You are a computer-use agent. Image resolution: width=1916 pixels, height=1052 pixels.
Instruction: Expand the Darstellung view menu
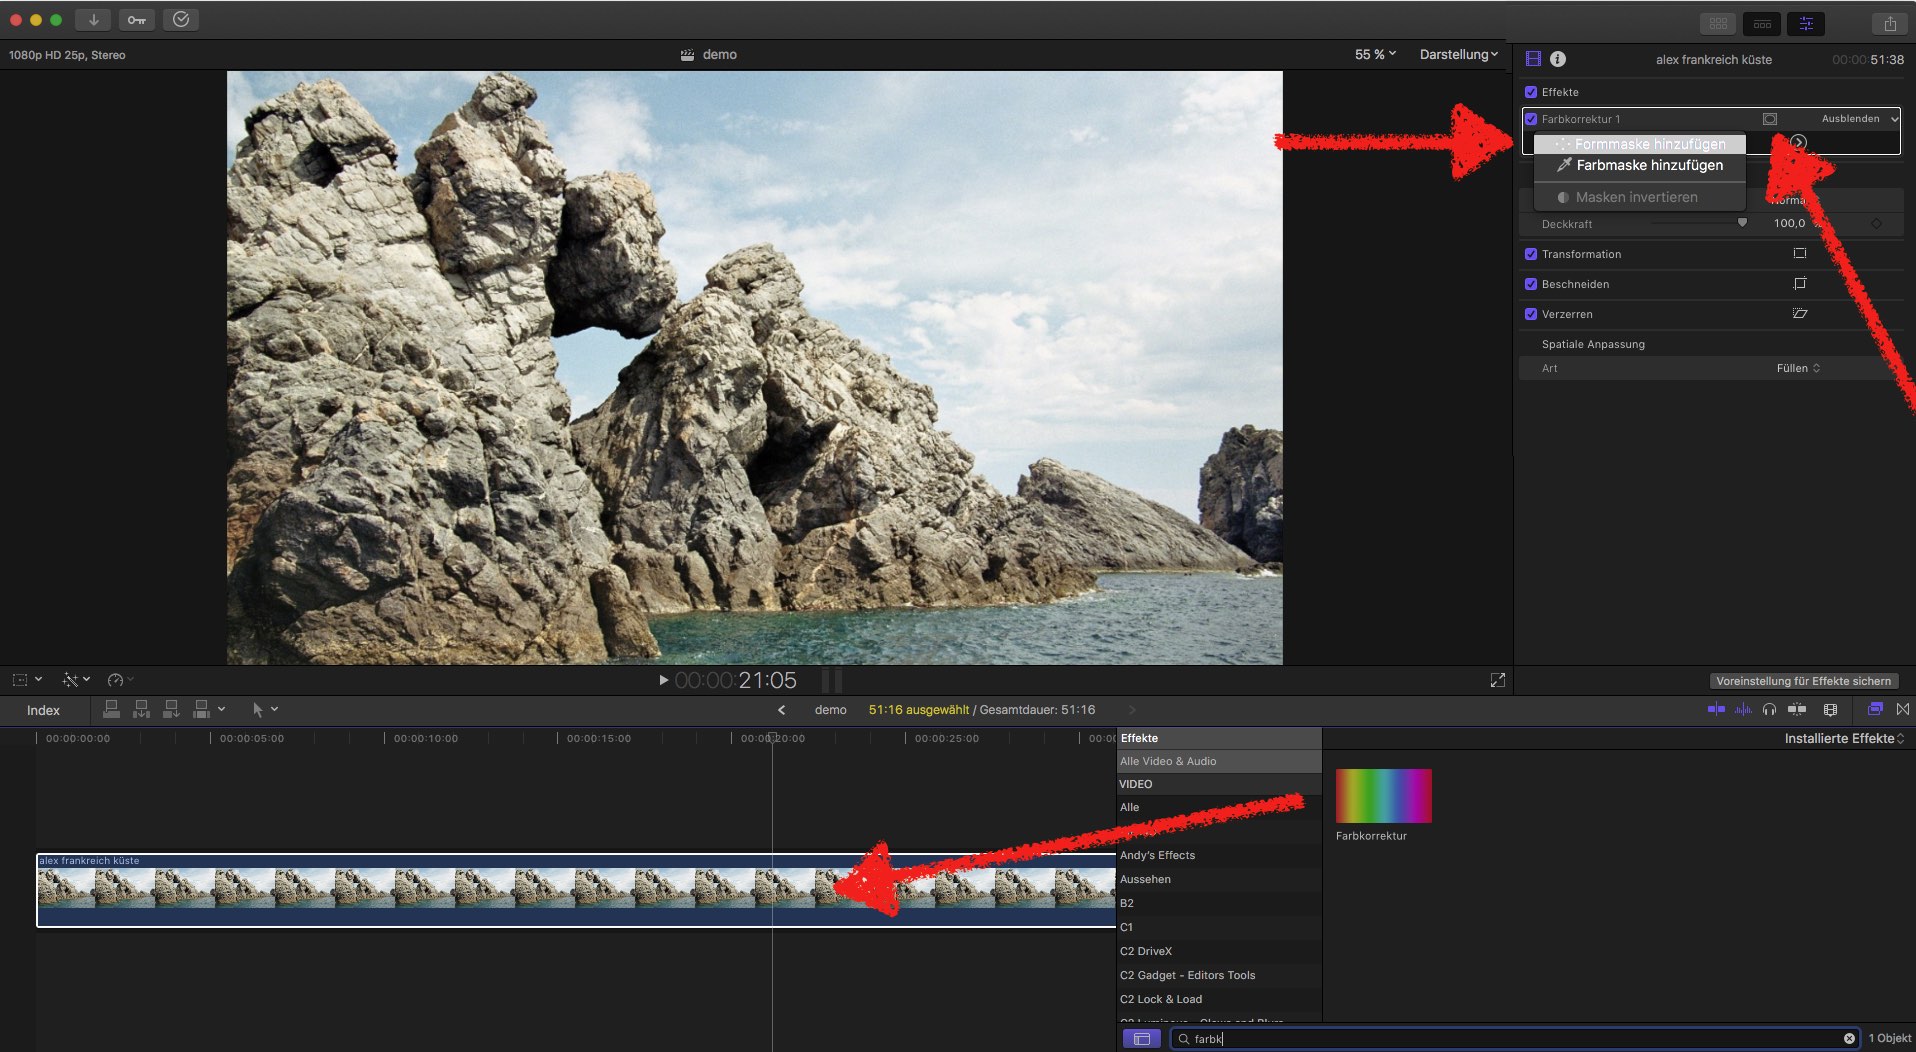tap(1458, 54)
